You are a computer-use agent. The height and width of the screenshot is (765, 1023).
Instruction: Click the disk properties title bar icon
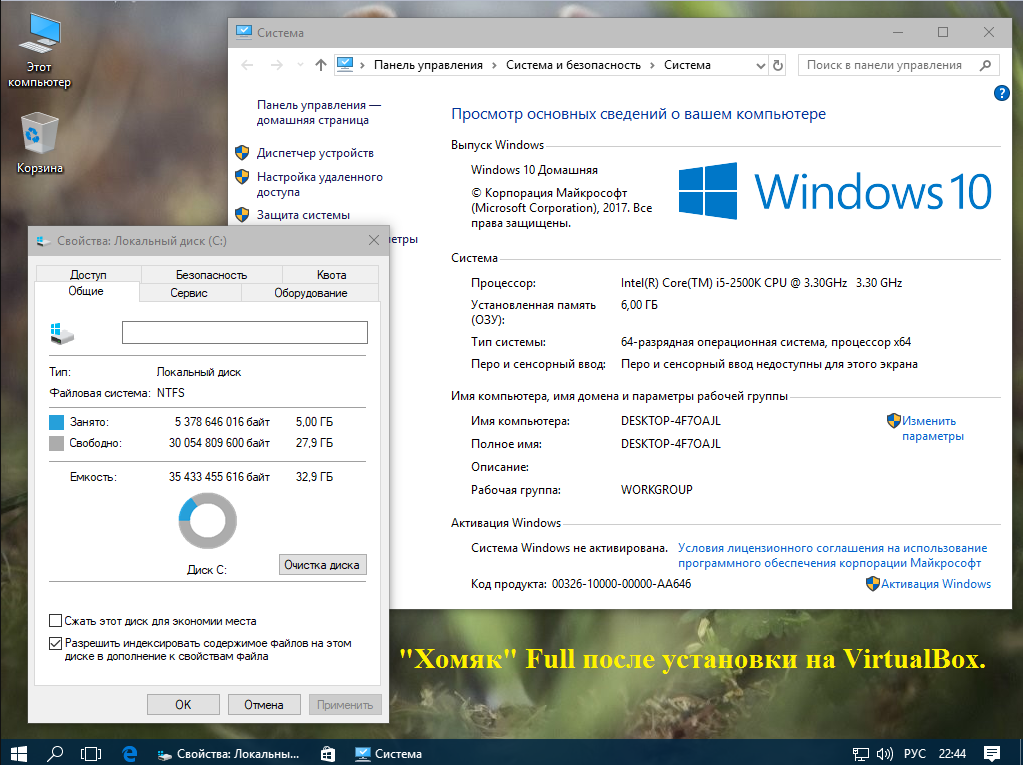point(44,241)
